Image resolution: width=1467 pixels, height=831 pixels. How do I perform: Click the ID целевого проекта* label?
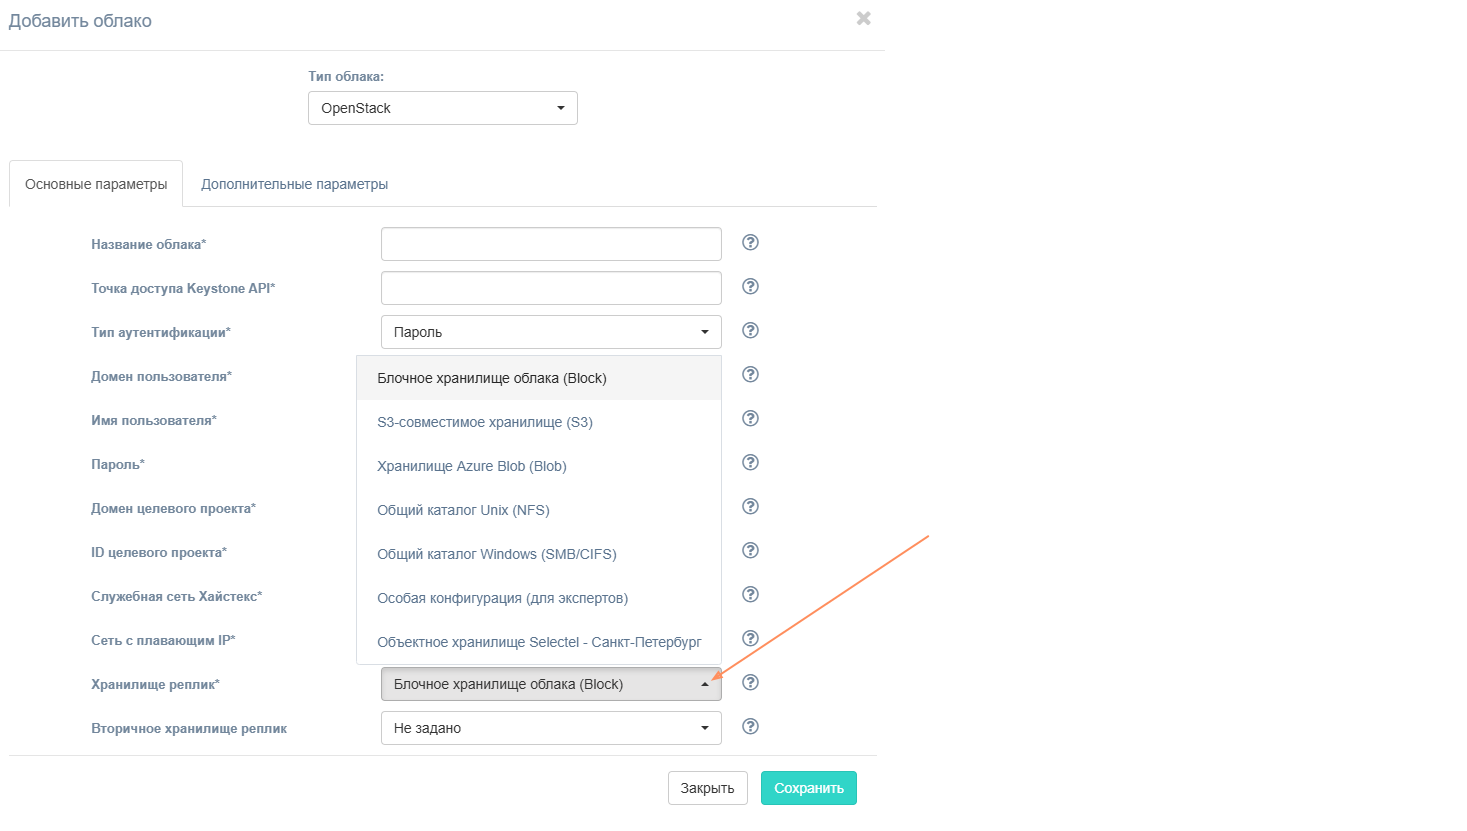click(159, 552)
